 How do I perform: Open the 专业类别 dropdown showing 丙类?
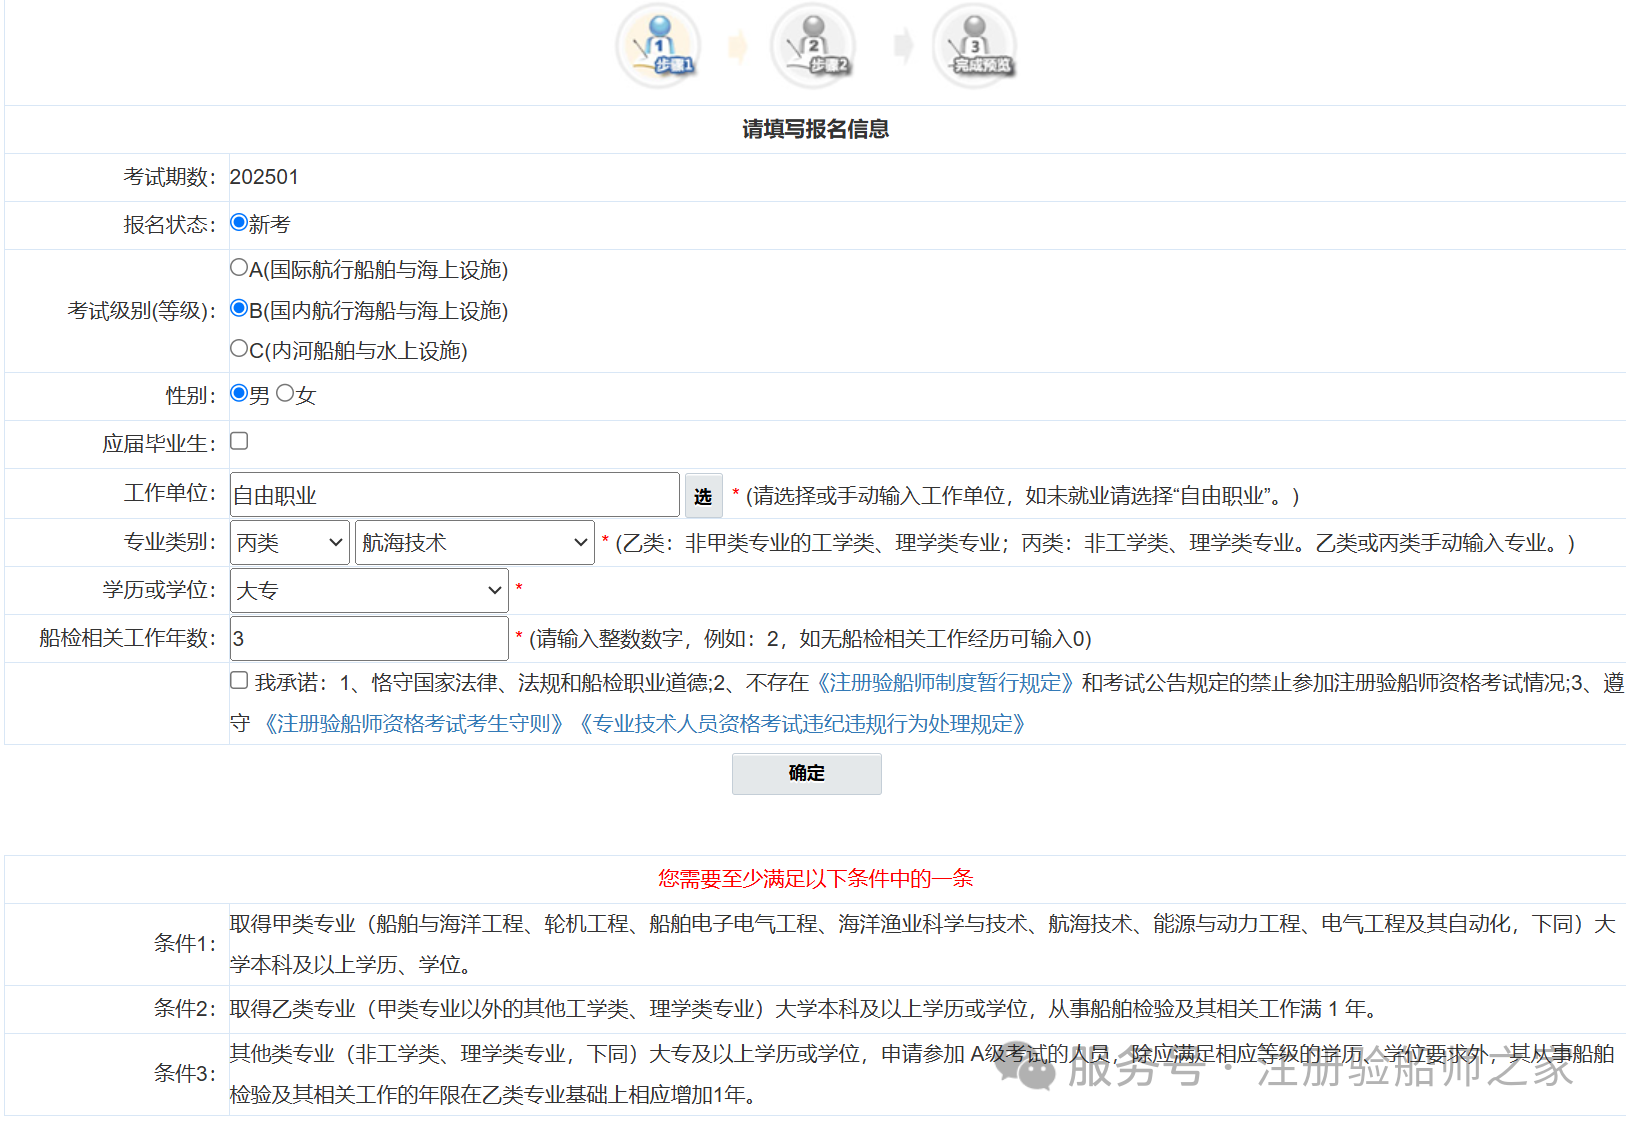click(289, 542)
